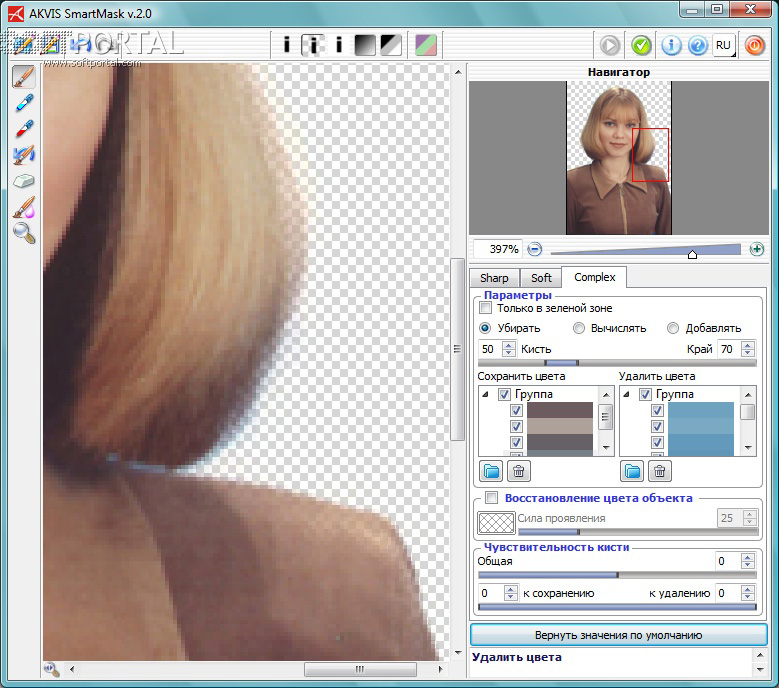
Task: Click canvas horizontal scrollbar thumb
Action: click(x=360, y=669)
